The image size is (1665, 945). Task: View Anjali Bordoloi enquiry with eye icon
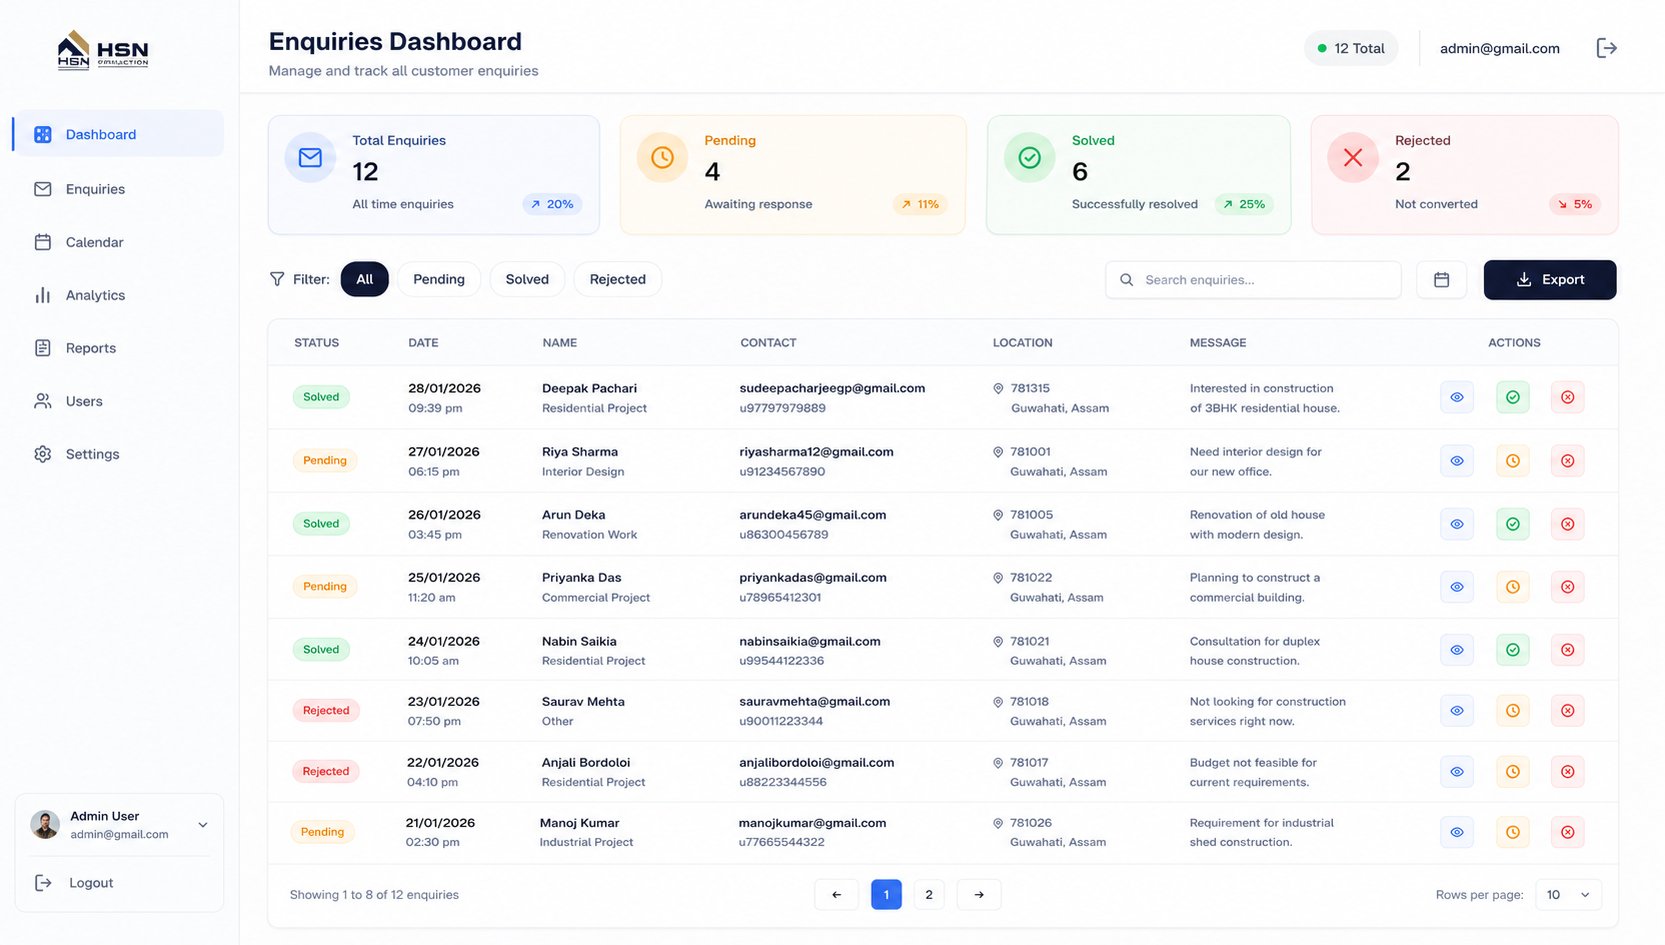[x=1457, y=772]
